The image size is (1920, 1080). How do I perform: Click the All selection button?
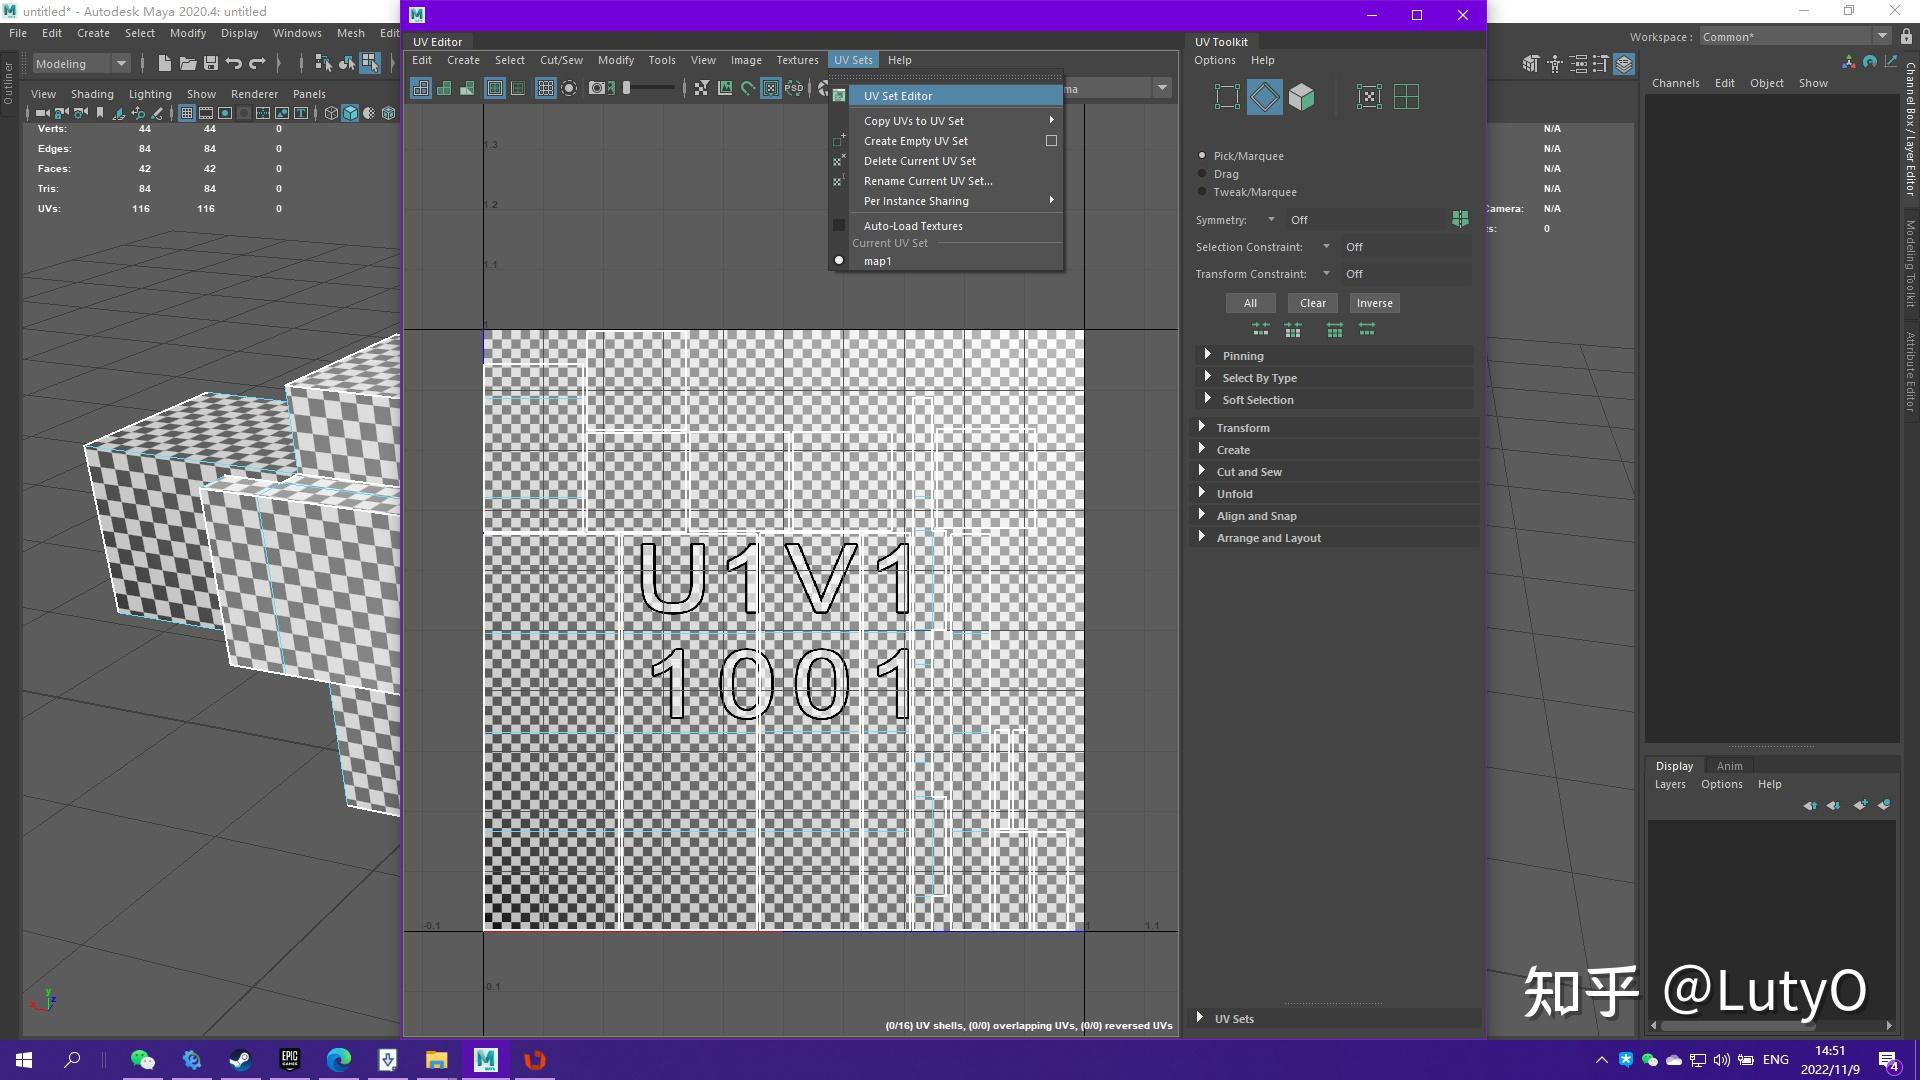click(x=1250, y=303)
